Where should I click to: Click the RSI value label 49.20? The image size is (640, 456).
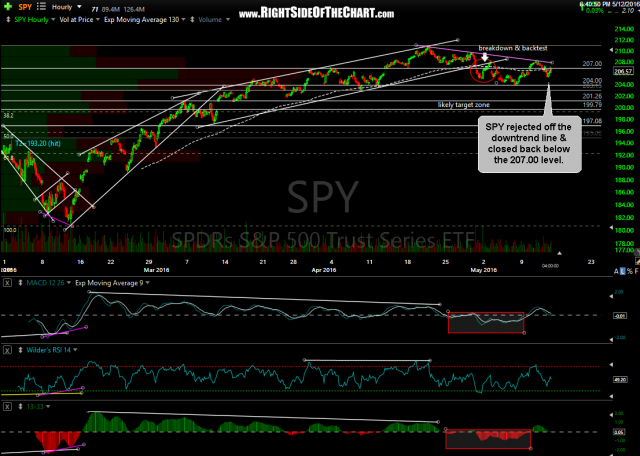620,380
